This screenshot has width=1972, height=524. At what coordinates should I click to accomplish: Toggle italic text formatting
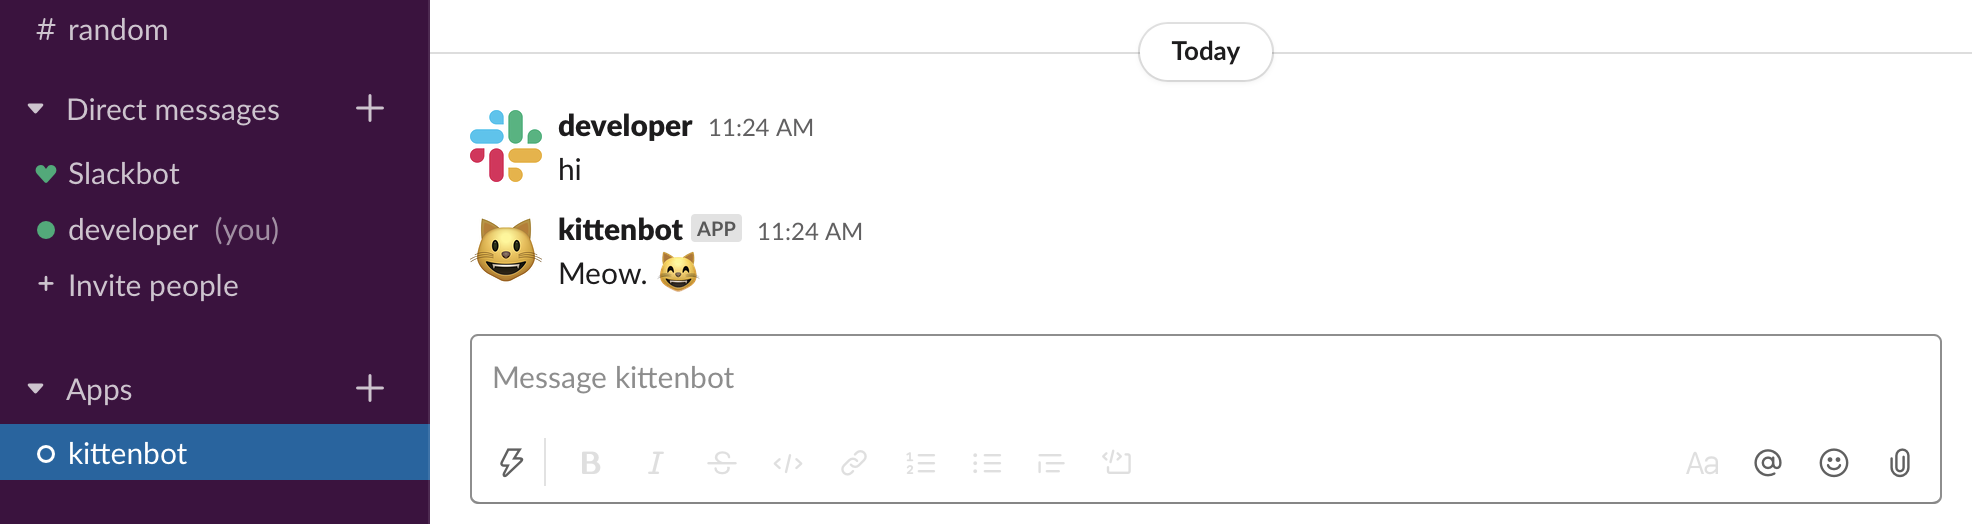[655, 463]
